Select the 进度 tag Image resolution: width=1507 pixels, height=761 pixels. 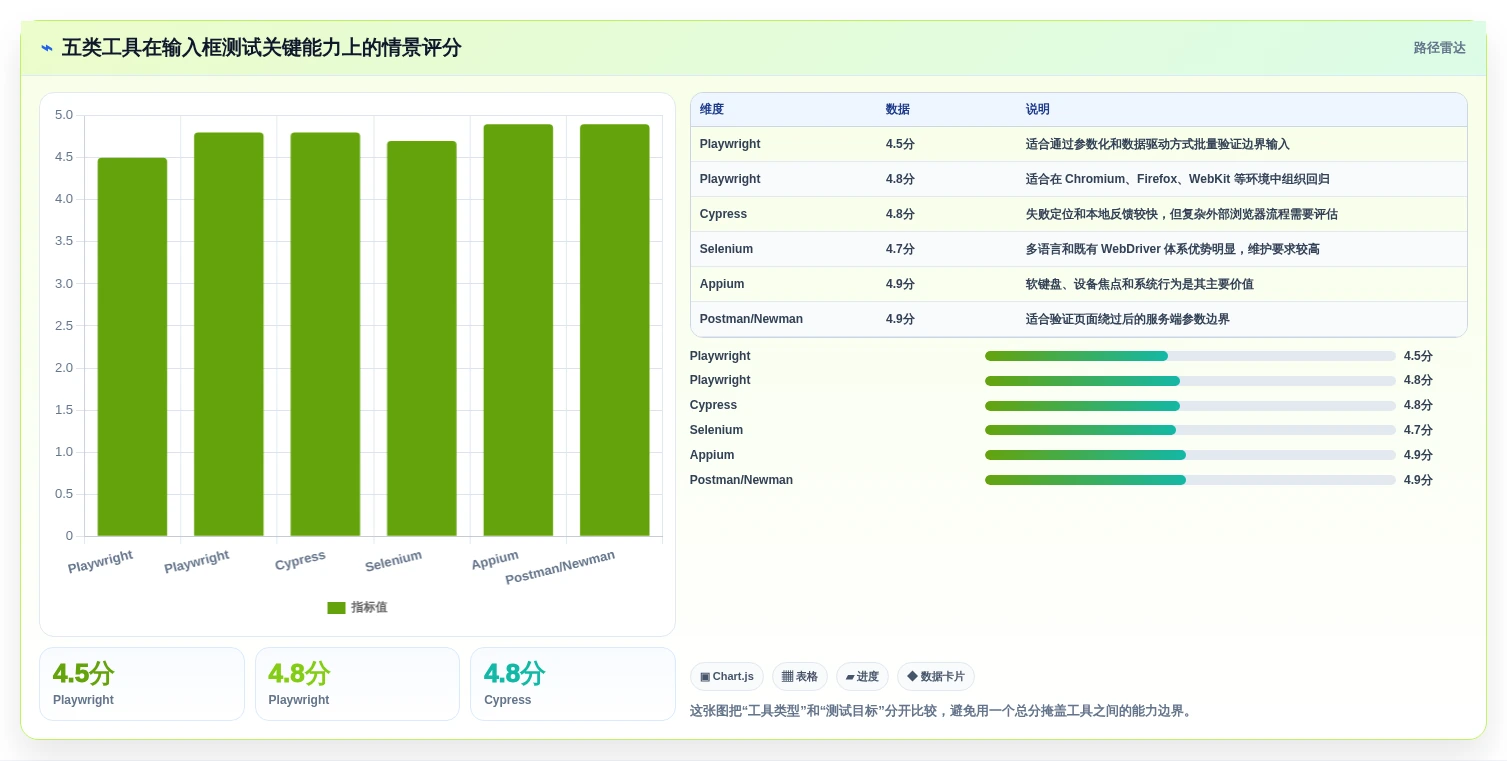pyautogui.click(x=862, y=677)
